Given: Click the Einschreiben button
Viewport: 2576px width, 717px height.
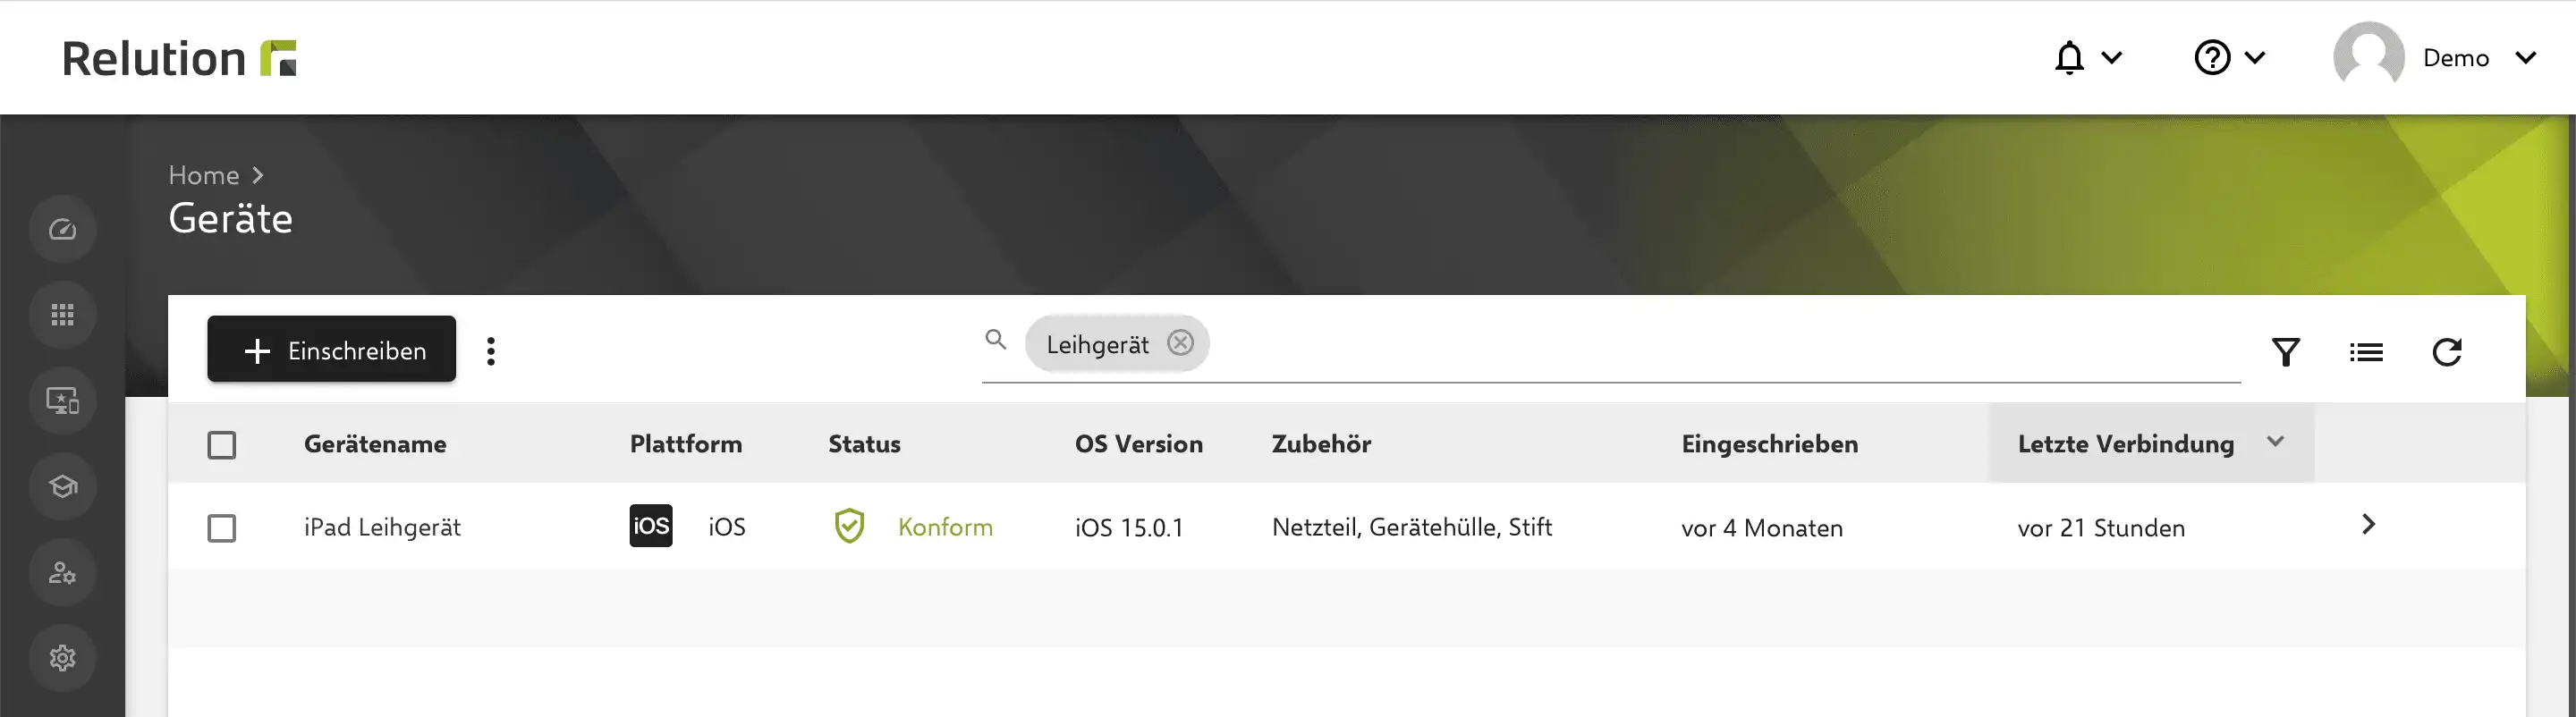Looking at the screenshot, I should coord(332,349).
